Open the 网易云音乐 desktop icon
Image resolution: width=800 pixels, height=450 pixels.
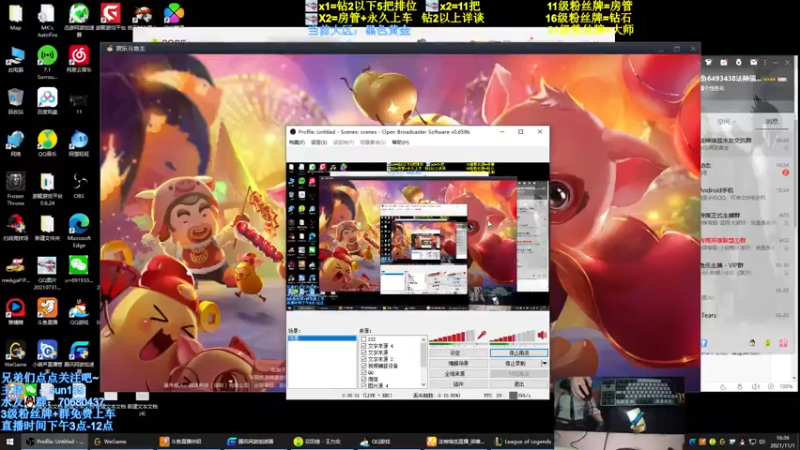pos(79,59)
